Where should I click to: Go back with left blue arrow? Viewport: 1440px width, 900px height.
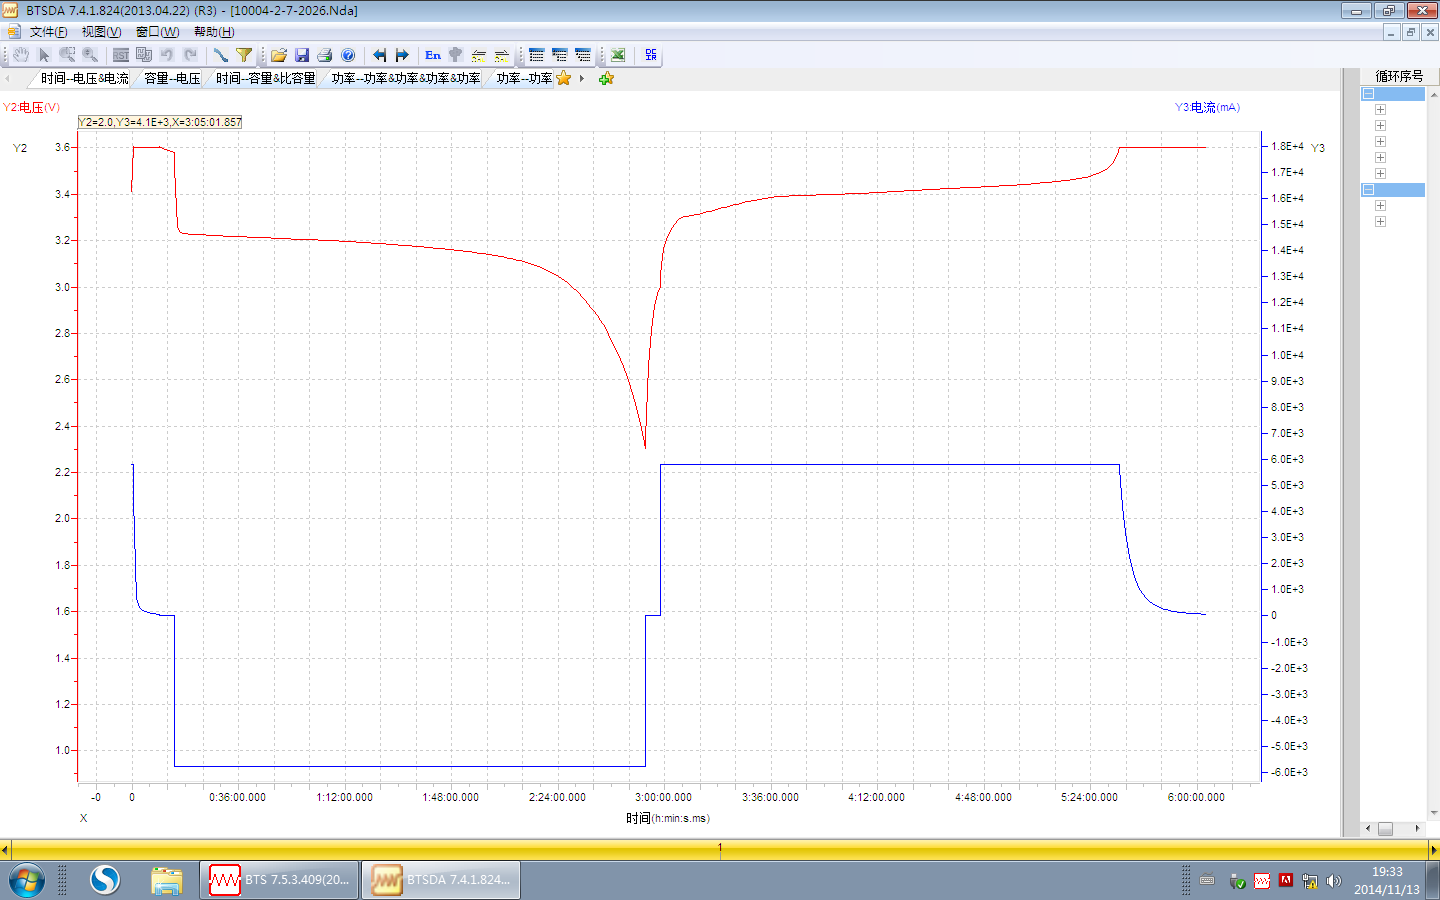(379, 55)
